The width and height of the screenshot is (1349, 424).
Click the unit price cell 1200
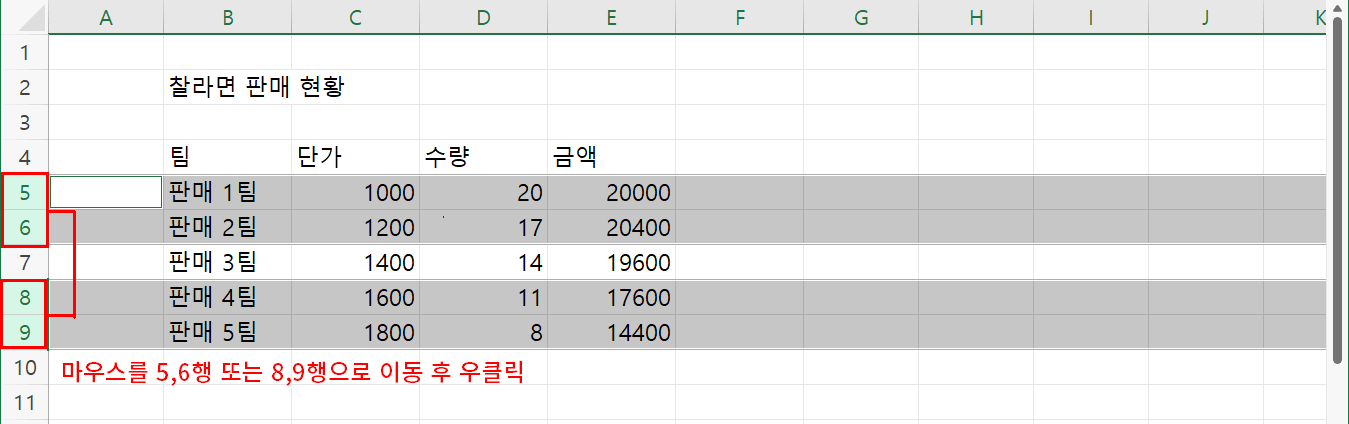(356, 227)
